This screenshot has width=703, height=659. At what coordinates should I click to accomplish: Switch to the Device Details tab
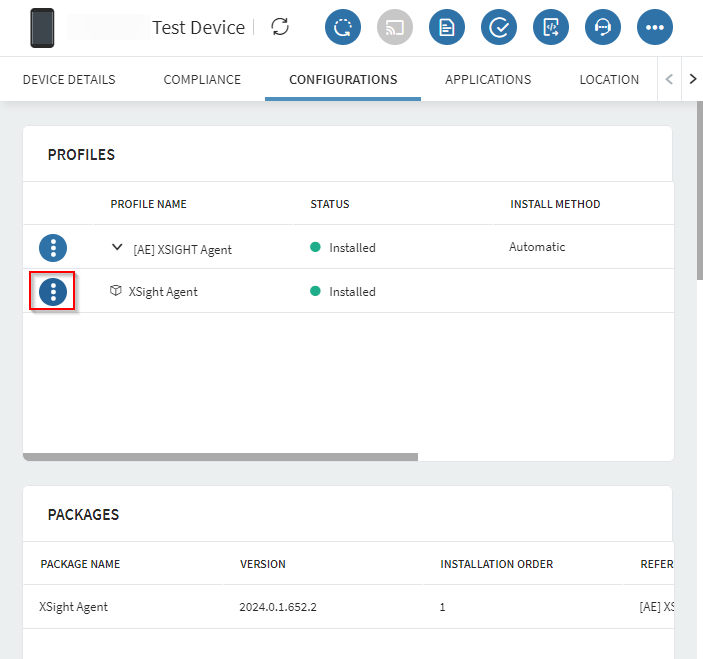coord(69,80)
